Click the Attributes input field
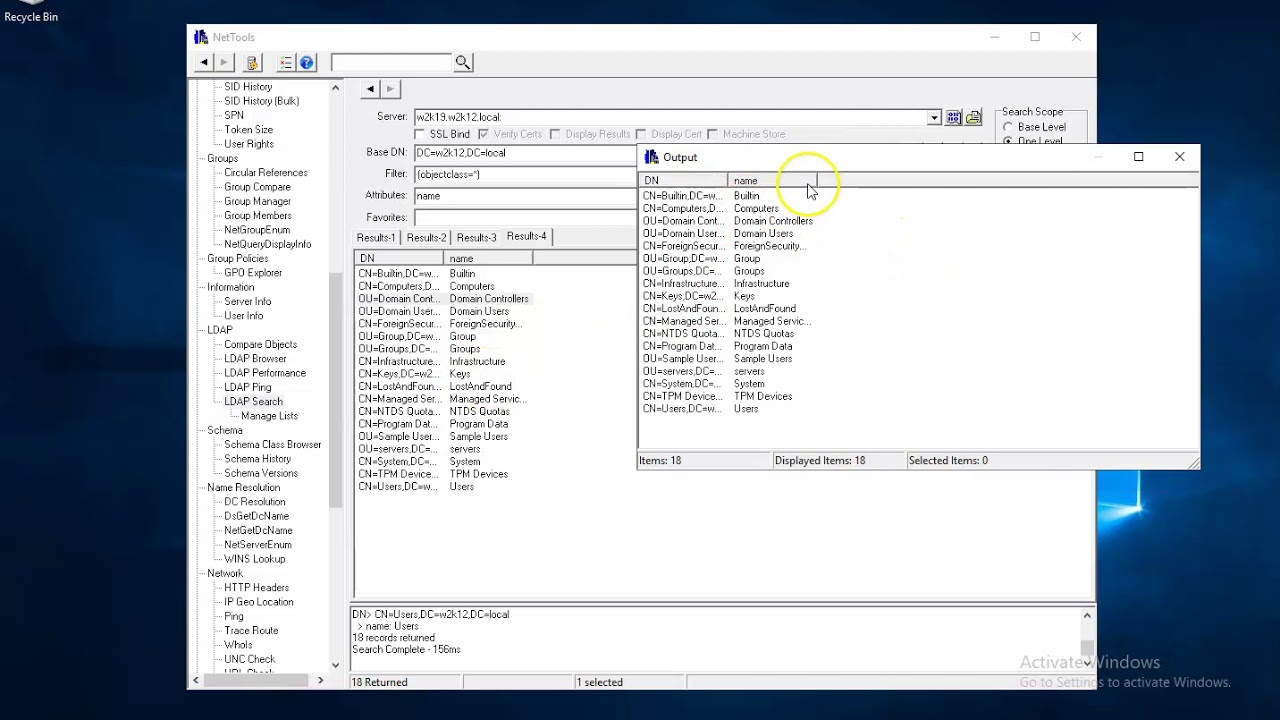Image resolution: width=1280 pixels, height=720 pixels. (x=524, y=196)
